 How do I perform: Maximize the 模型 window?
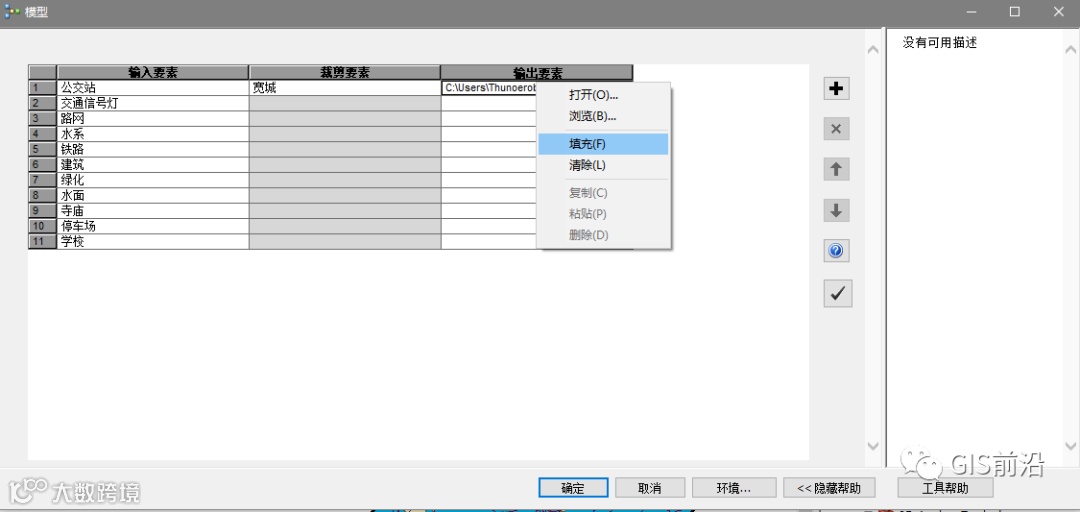coord(1015,12)
